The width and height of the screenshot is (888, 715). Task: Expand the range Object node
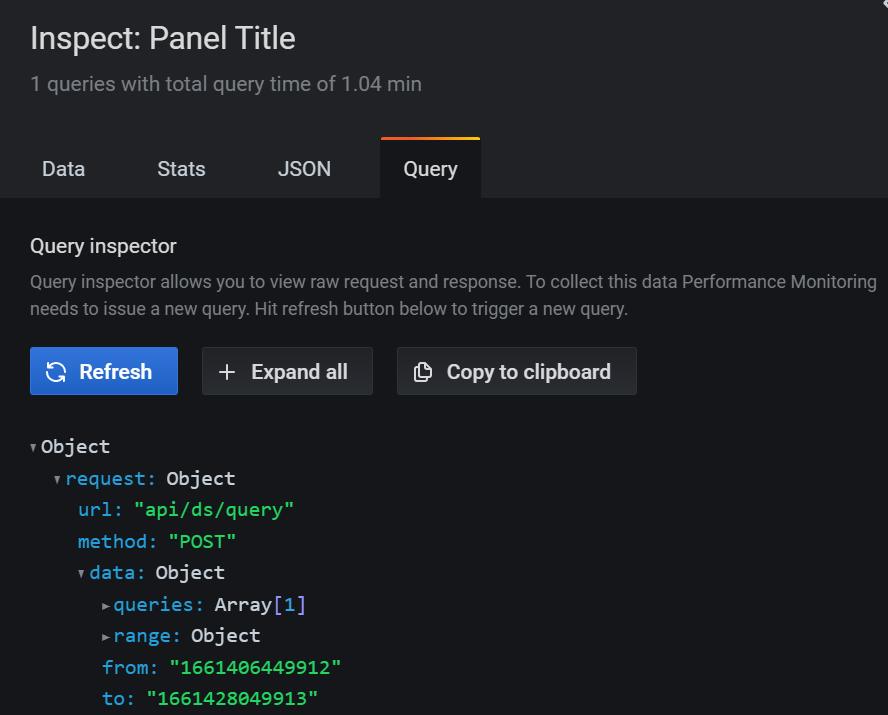pos(106,636)
